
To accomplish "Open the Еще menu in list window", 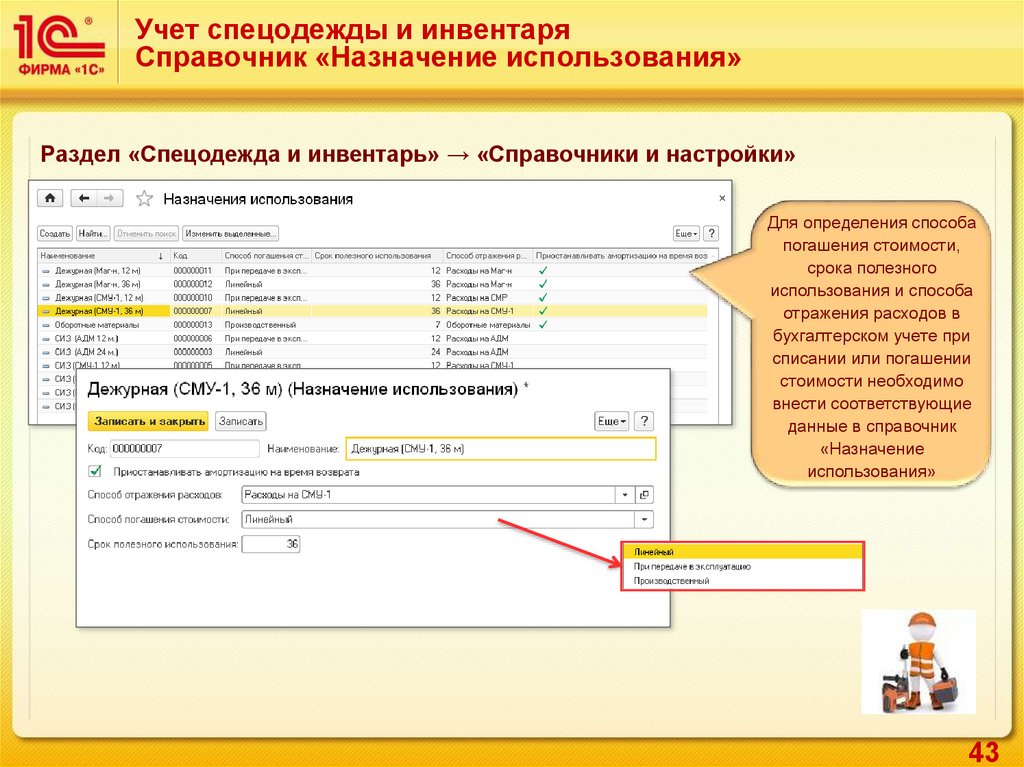I will 686,233.
